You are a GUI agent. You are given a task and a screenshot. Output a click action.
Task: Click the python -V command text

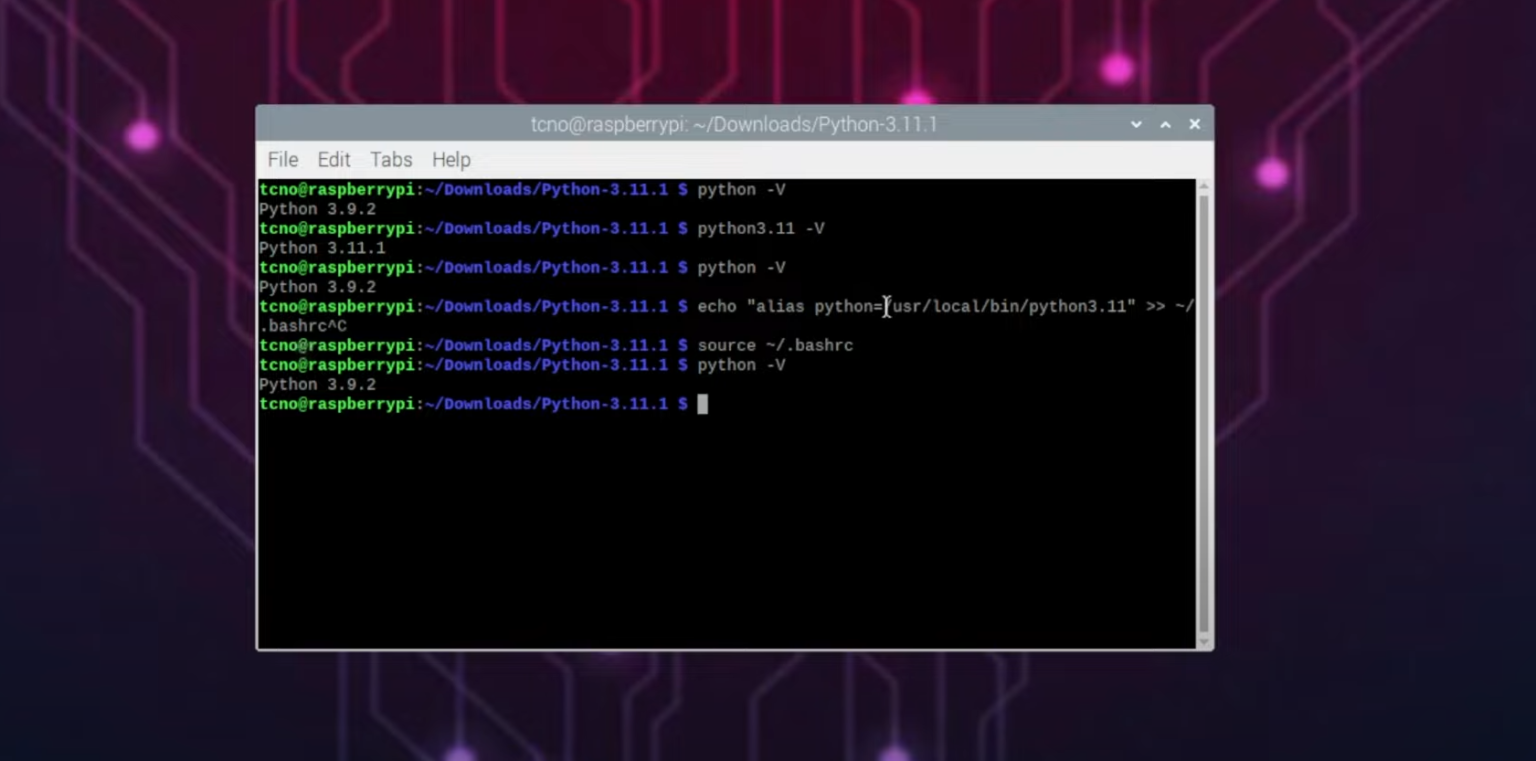click(x=741, y=189)
